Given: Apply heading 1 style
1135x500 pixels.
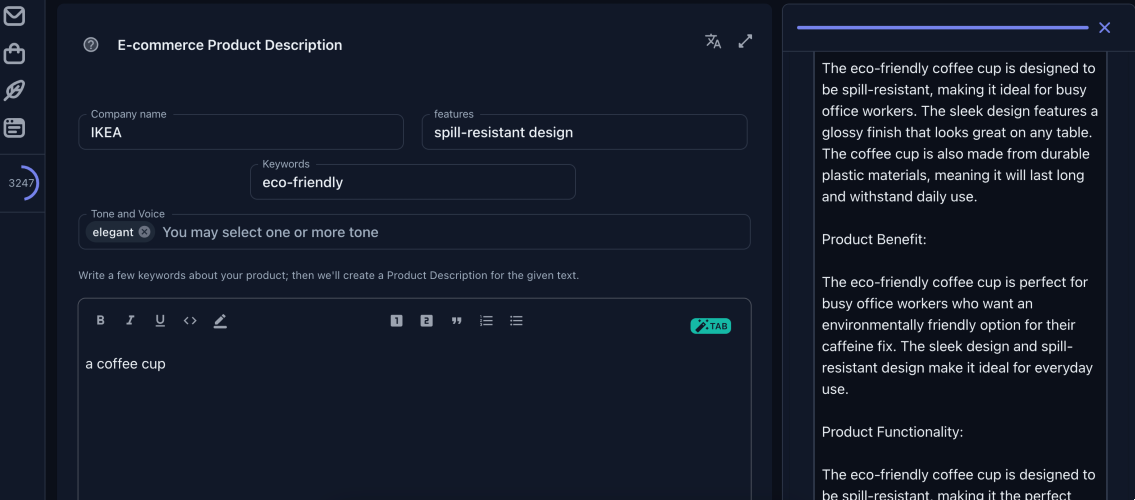Looking at the screenshot, I should 397,321.
